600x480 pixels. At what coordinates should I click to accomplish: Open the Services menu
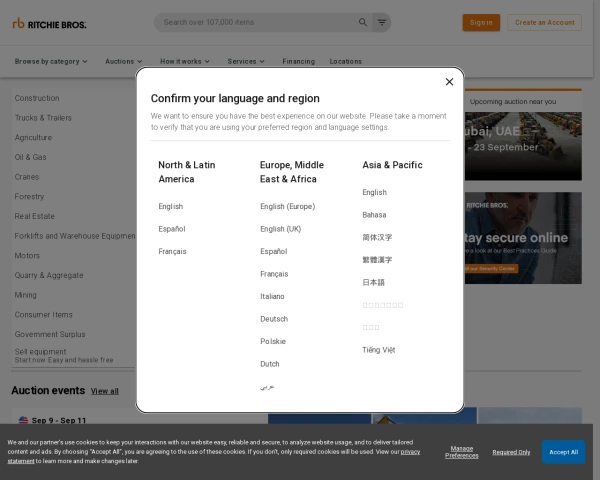coord(246,61)
